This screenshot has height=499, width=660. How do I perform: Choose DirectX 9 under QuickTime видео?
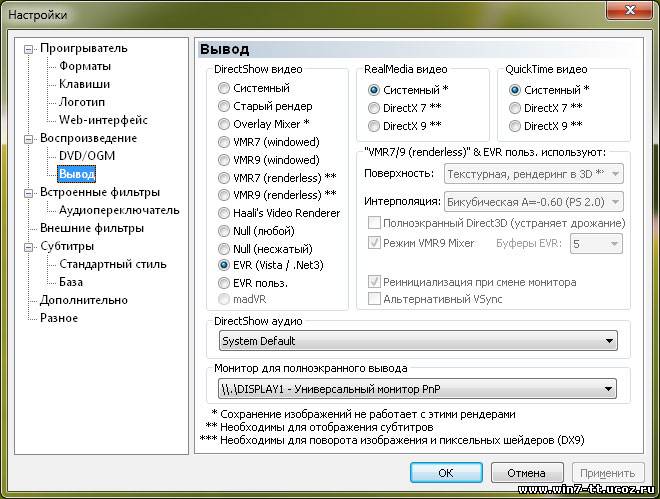click(x=514, y=126)
